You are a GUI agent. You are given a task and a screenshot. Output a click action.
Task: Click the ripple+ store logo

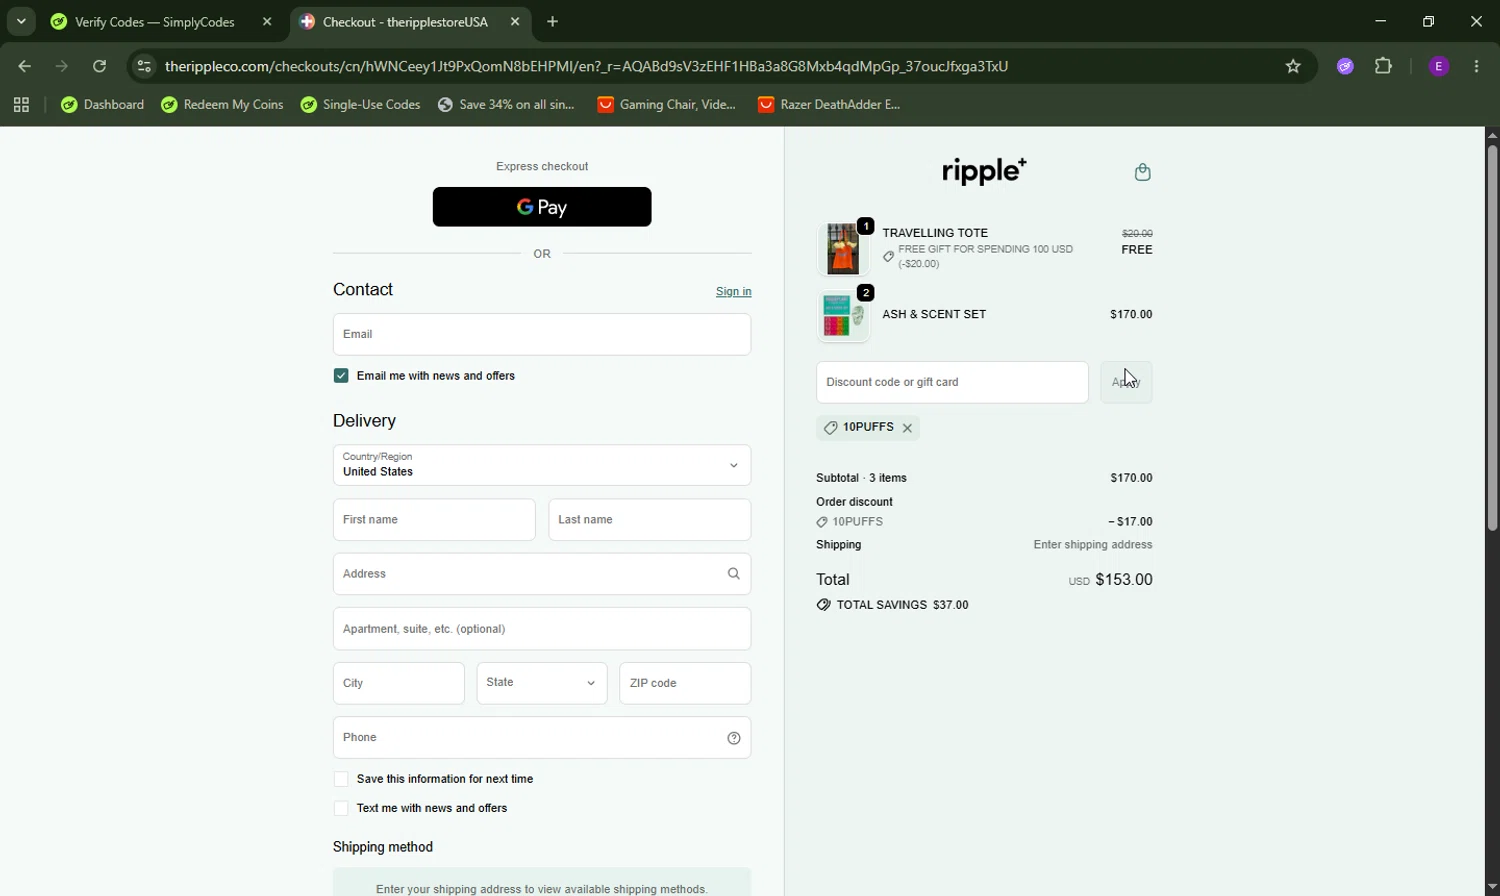(x=984, y=172)
